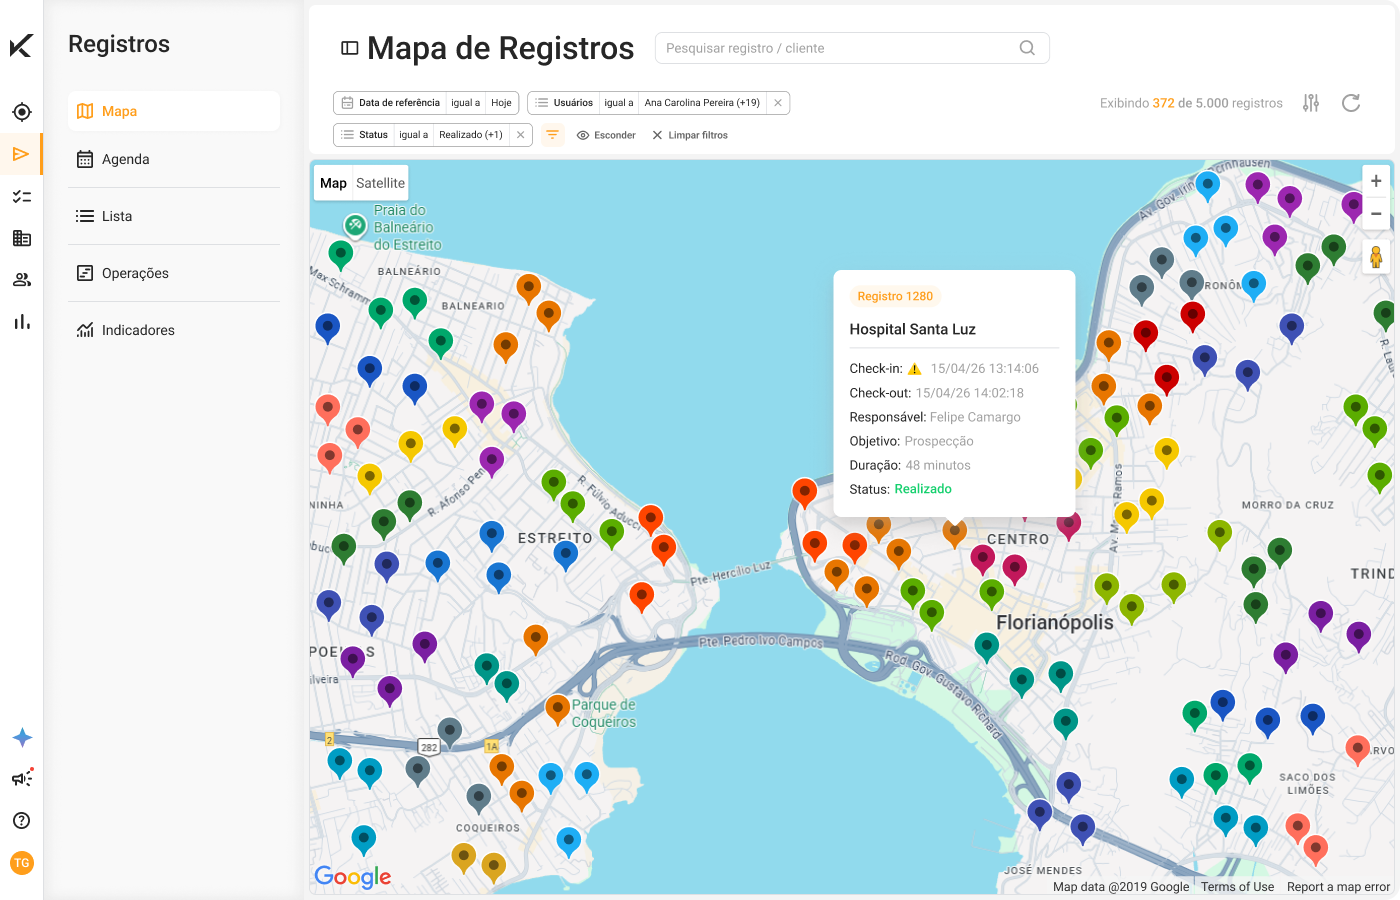The image size is (1400, 900).
Task: Click the K logo icon
Action: (21, 45)
